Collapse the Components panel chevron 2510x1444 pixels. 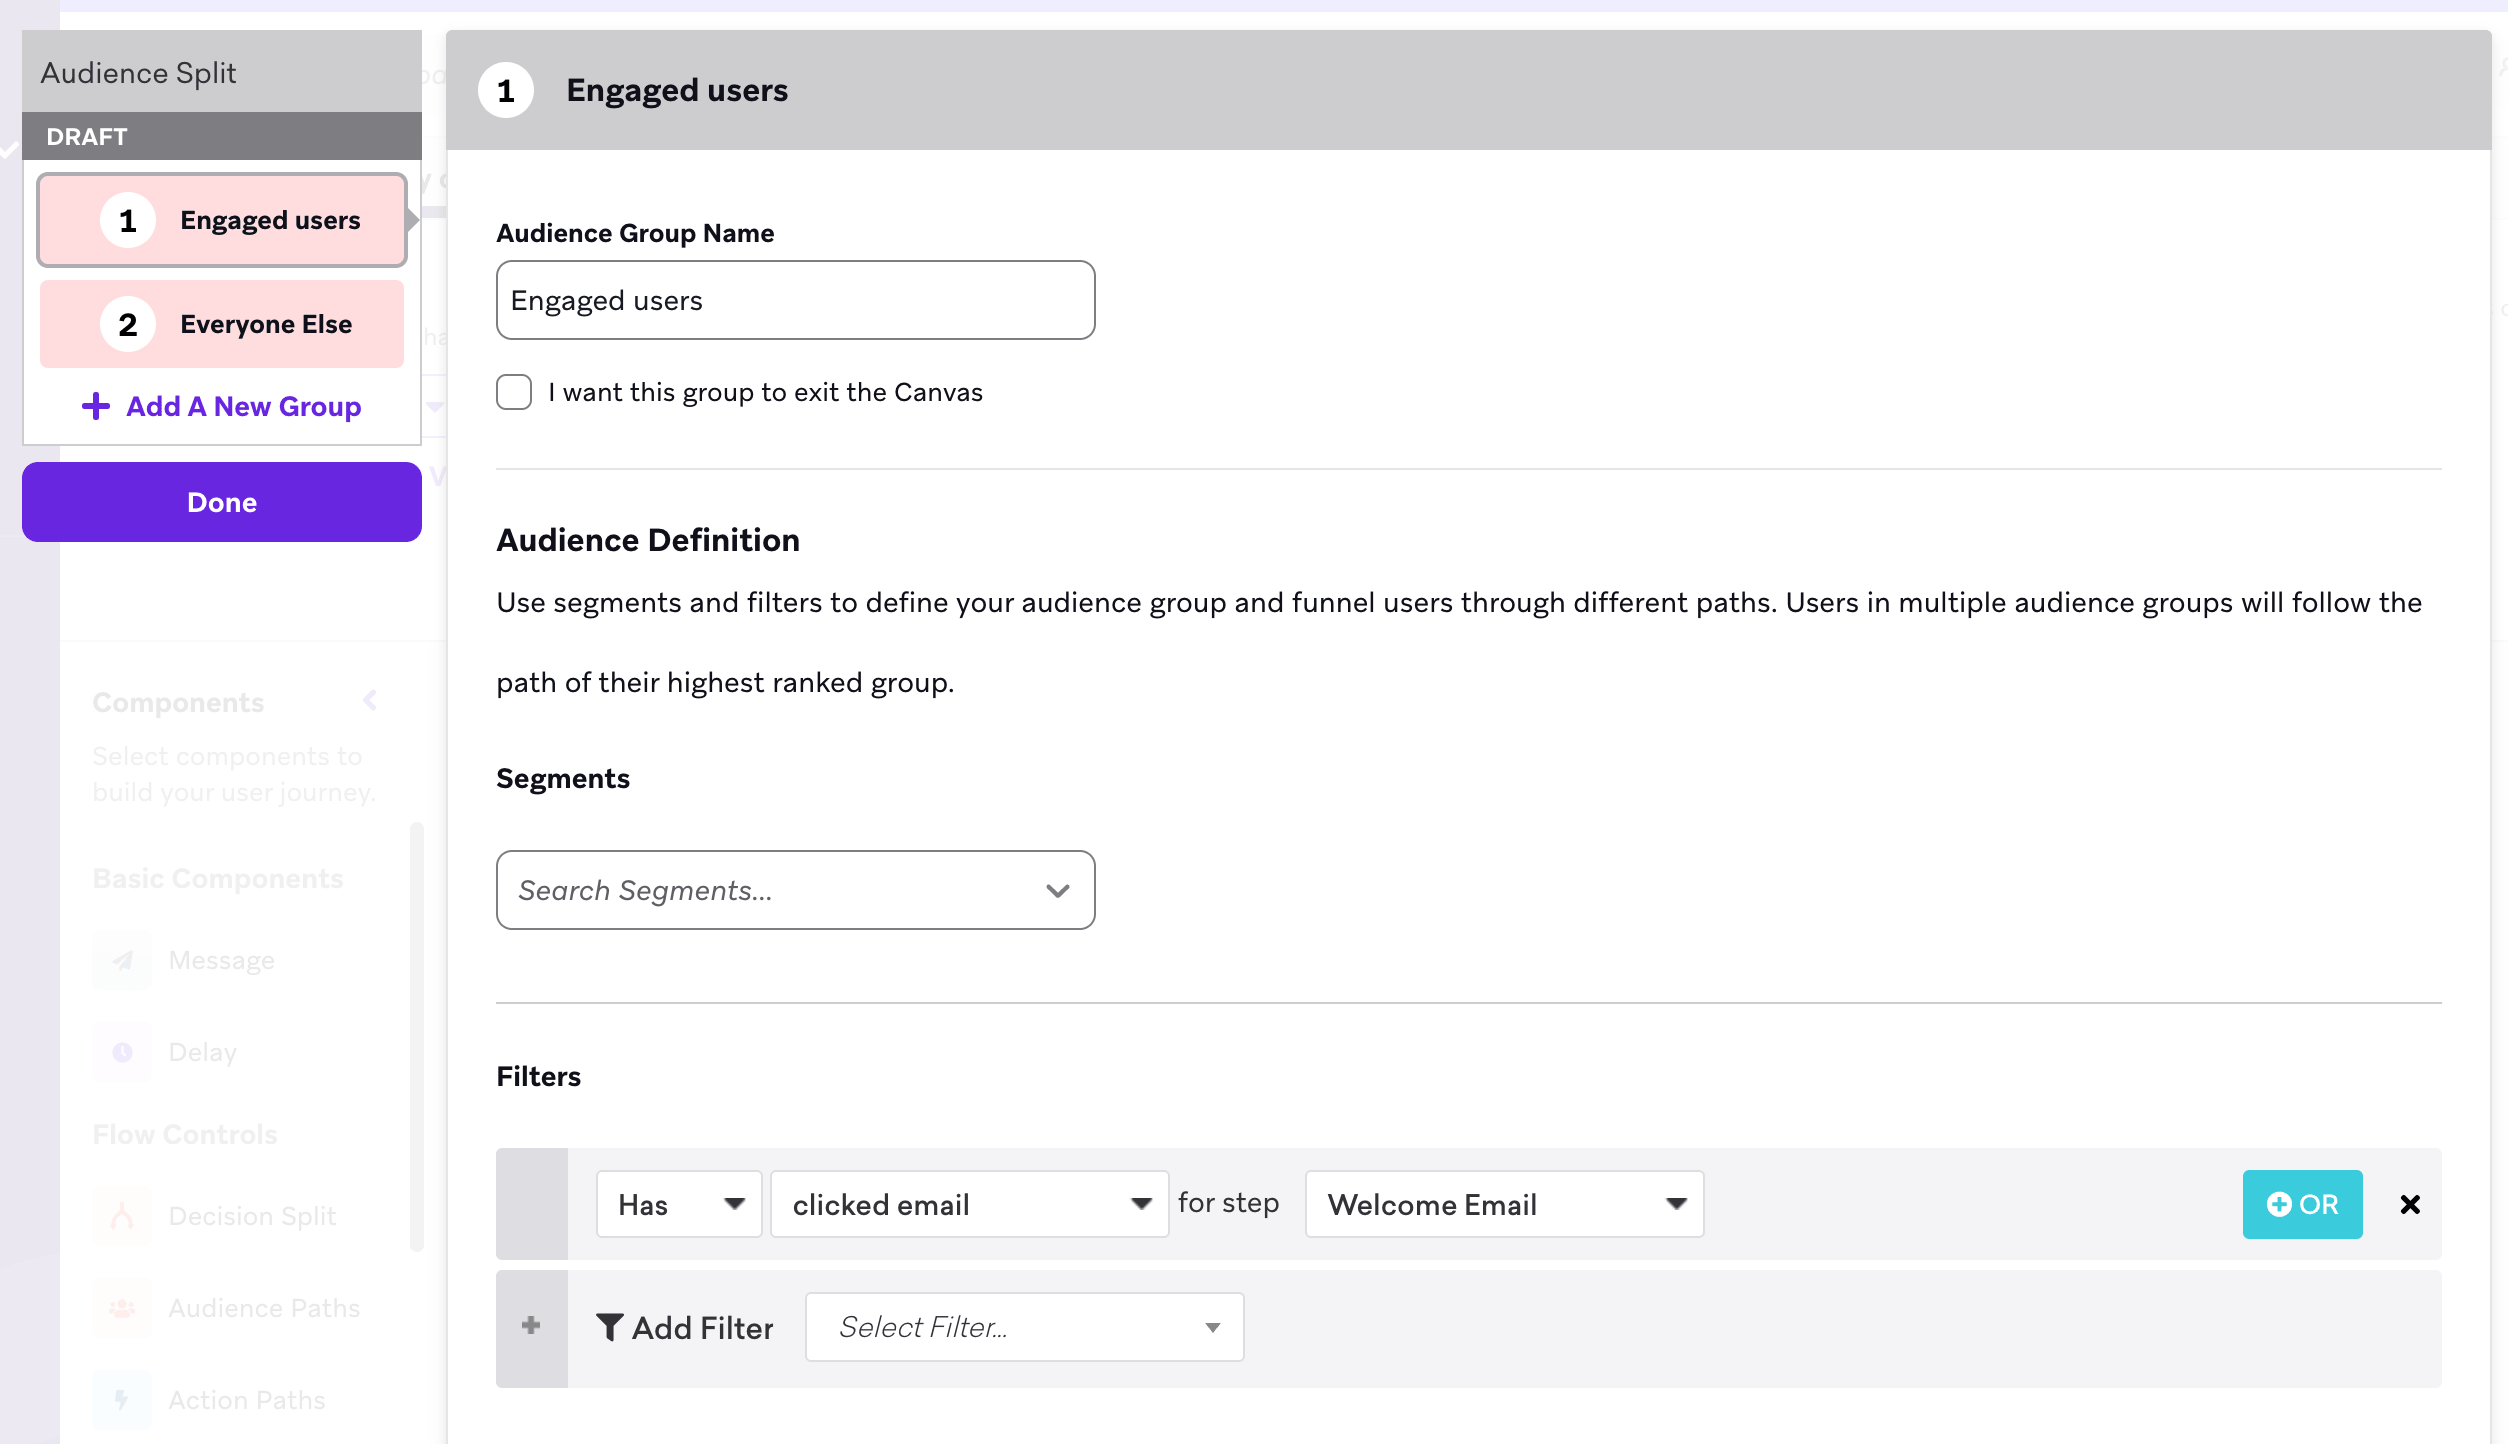click(370, 700)
